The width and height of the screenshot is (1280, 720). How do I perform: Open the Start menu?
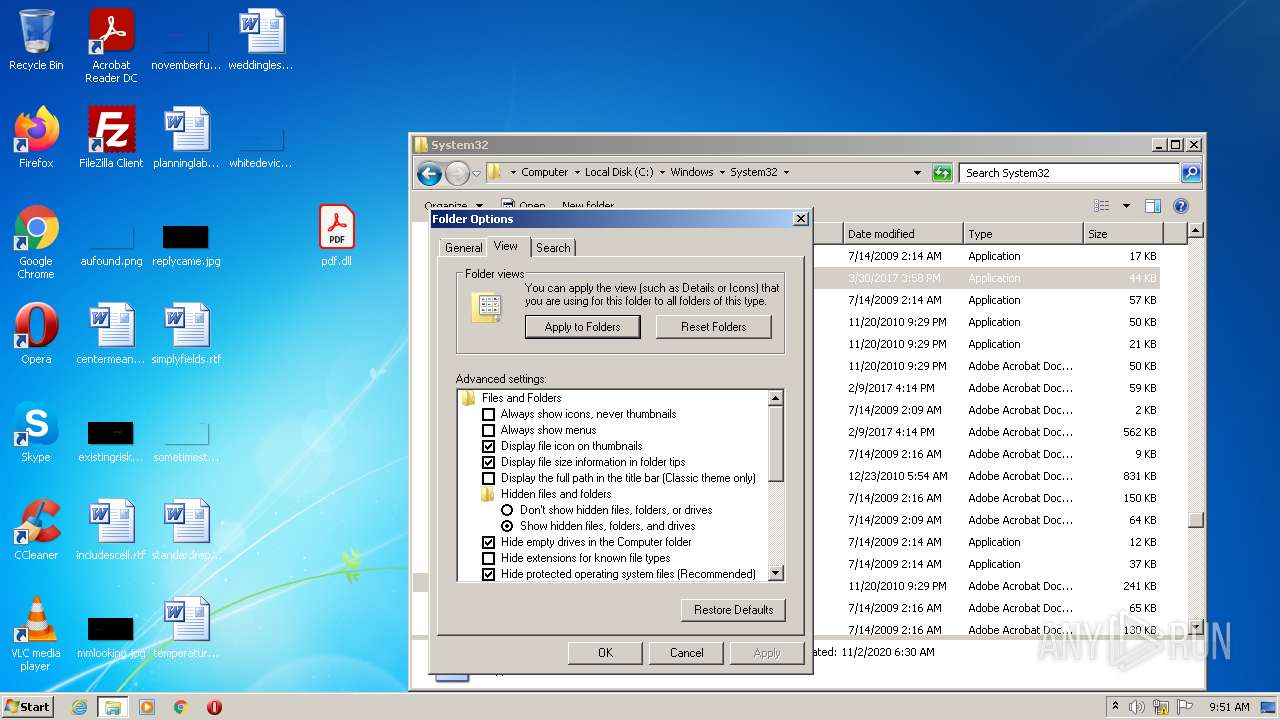pyautogui.click(x=28, y=707)
